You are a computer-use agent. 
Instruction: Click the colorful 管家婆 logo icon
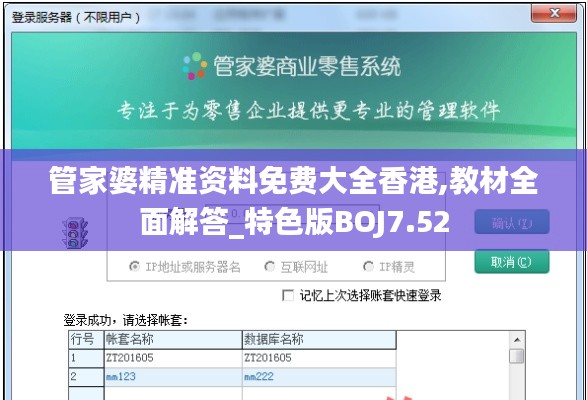(x=195, y=66)
